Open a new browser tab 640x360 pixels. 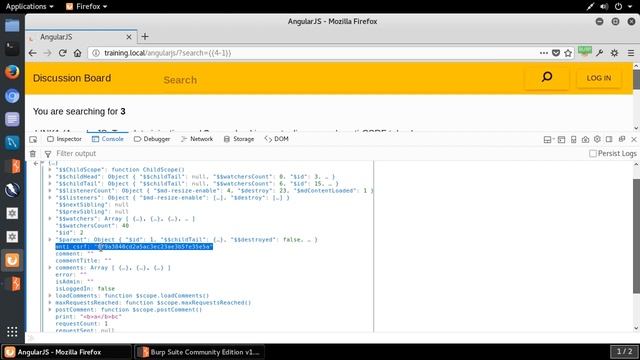145,37
